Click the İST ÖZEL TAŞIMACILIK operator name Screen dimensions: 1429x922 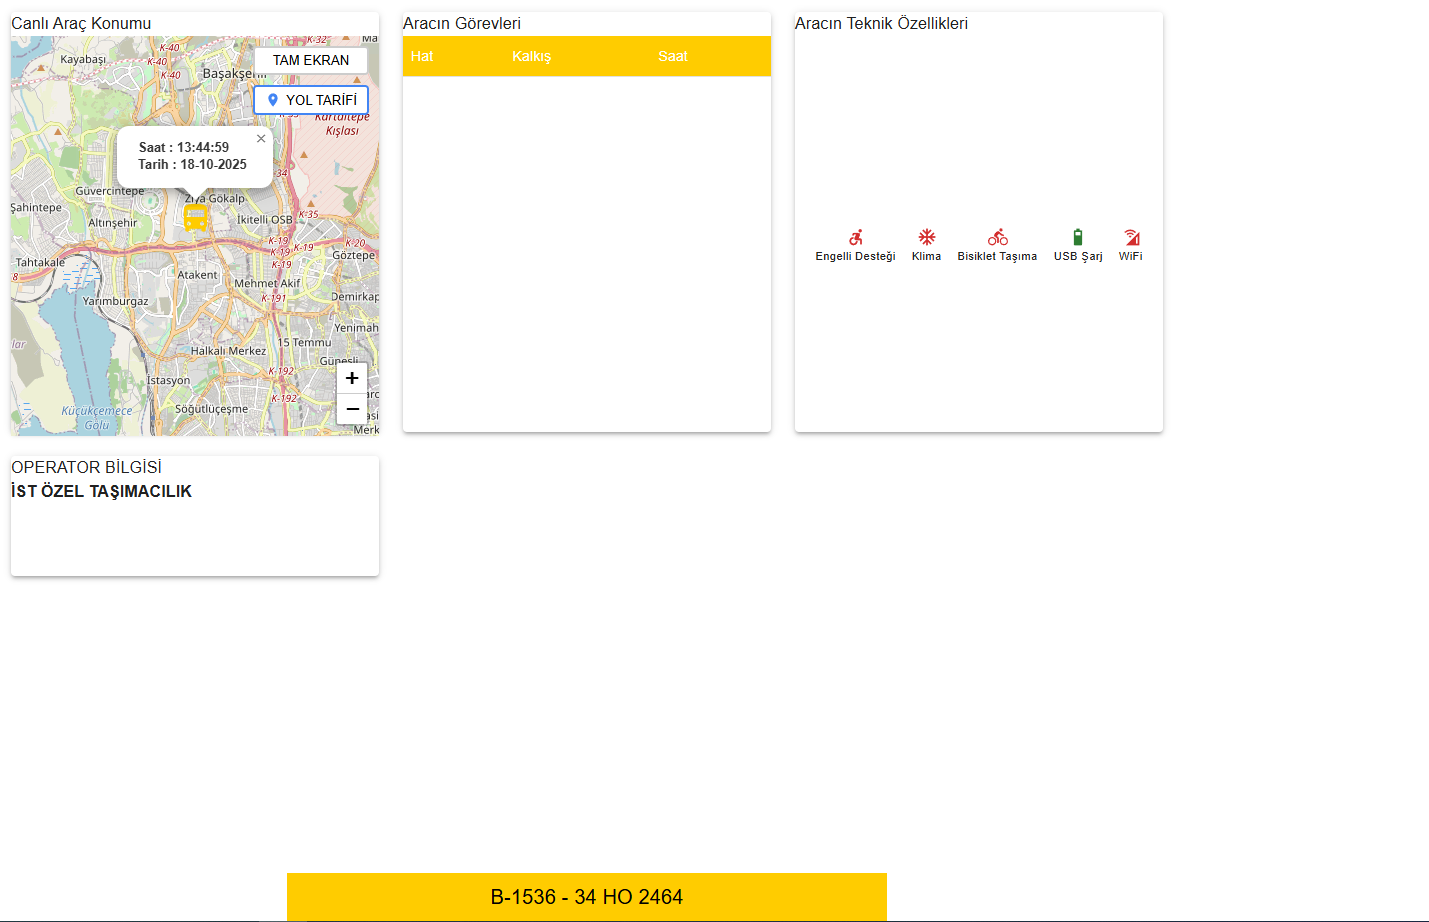click(x=101, y=491)
